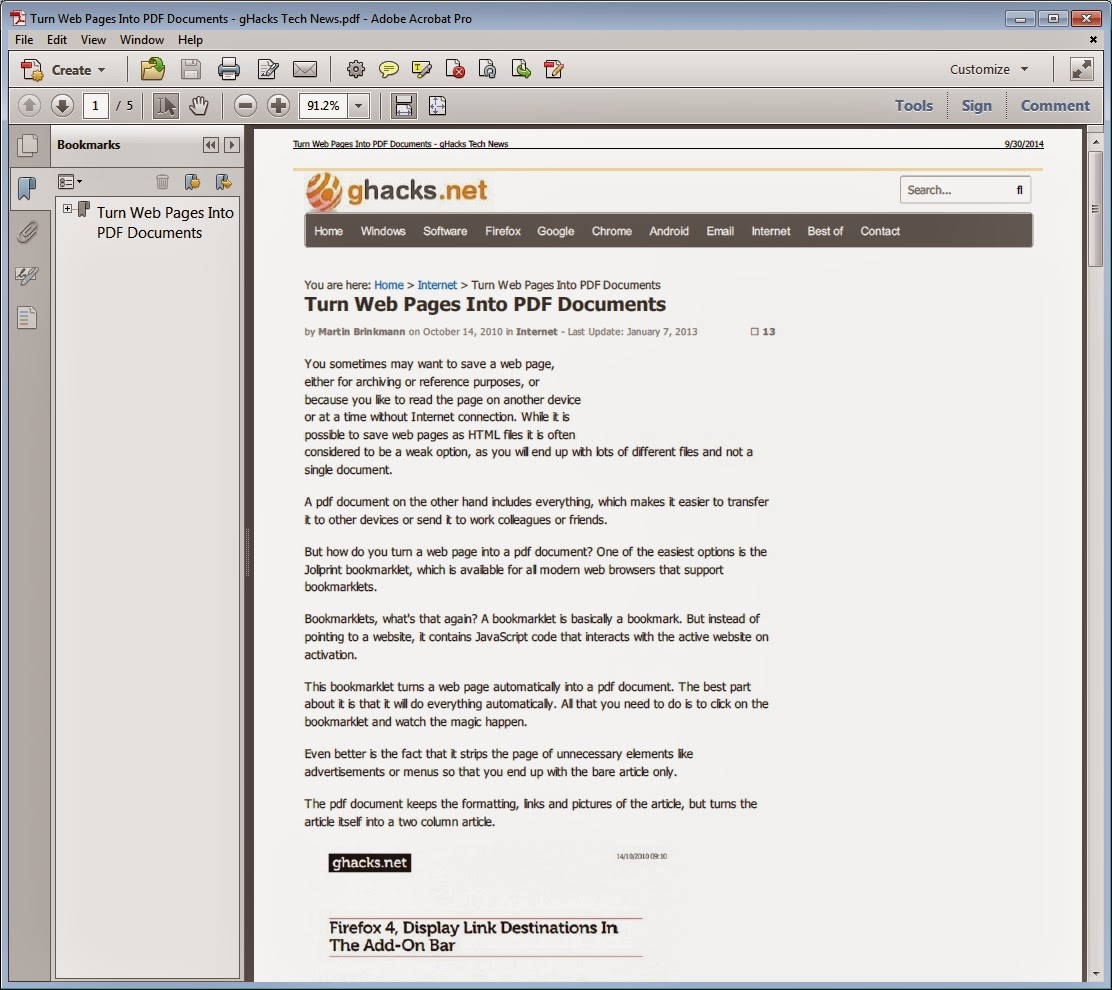
Task: Expand the Turn Web Pages bookmark tree
Action: click(x=67, y=208)
